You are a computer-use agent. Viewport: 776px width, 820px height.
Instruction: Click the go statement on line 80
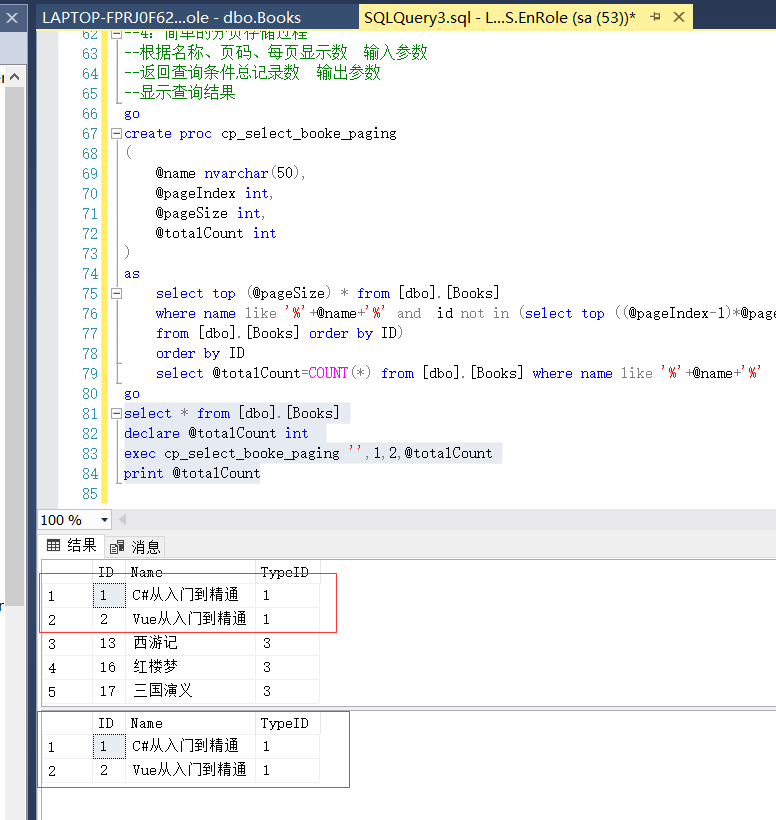[x=132, y=394]
